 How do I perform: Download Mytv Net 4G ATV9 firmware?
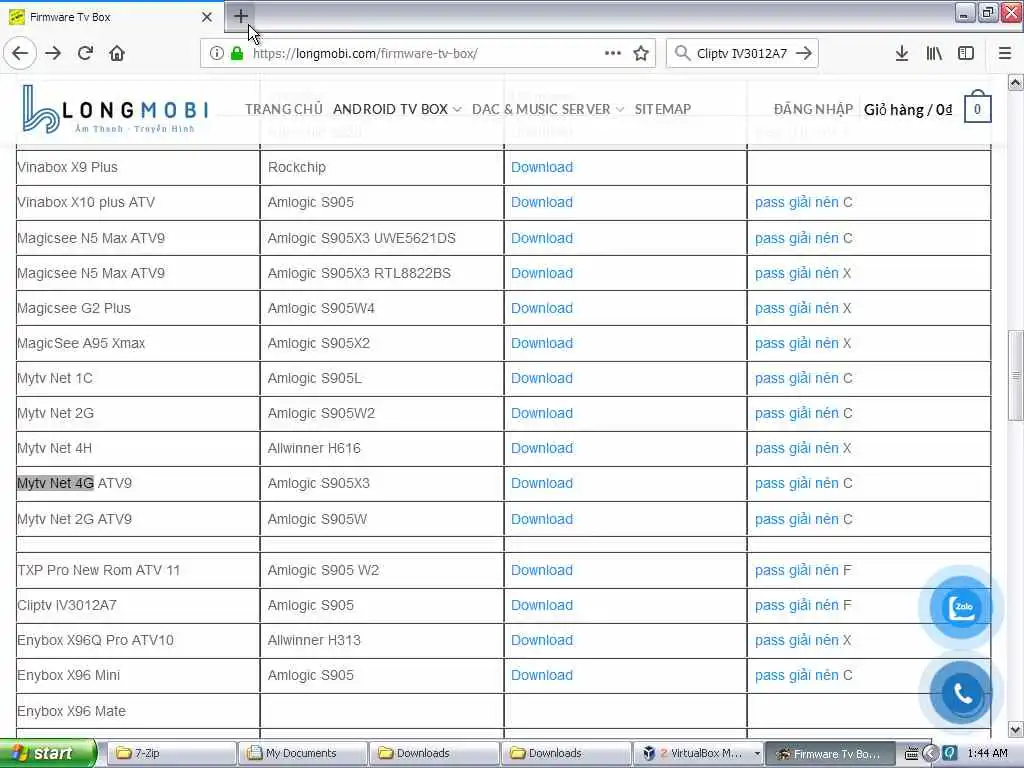[542, 483]
